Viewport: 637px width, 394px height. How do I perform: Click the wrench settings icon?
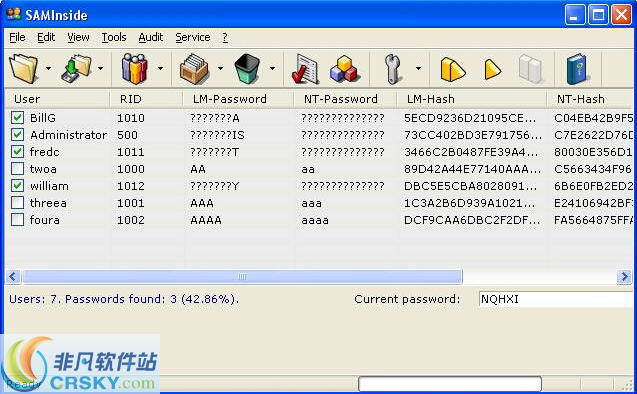392,68
